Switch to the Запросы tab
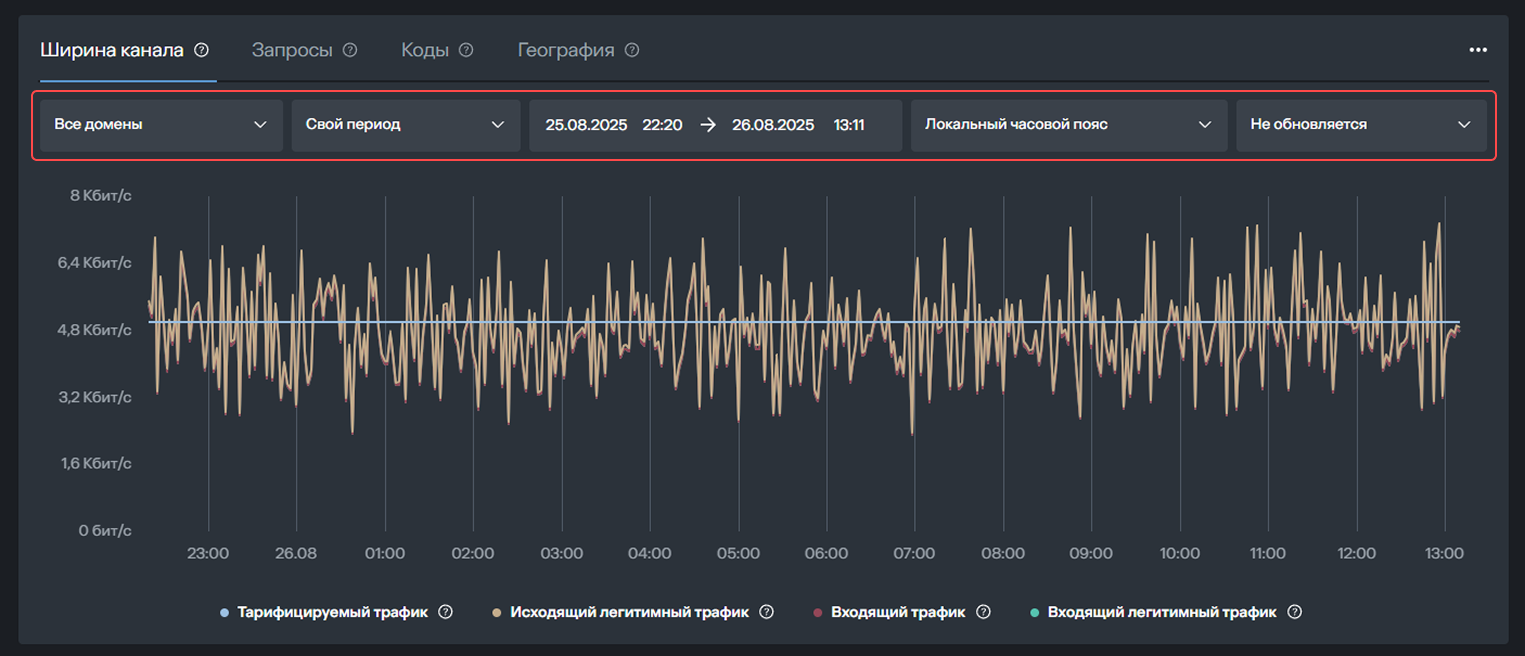 (292, 50)
